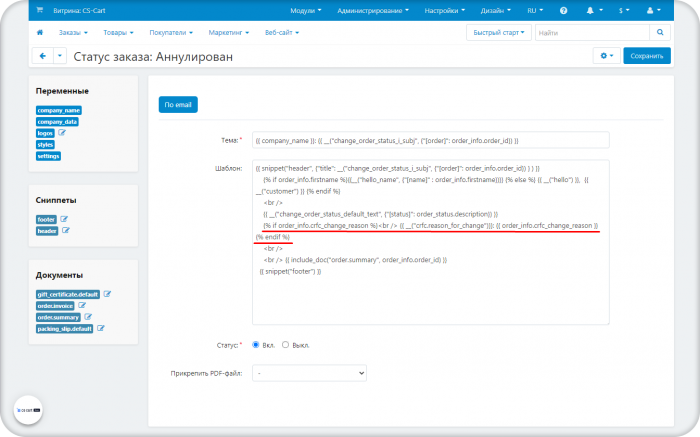This screenshot has height=437, width=700.
Task: Open the RU language selector
Action: 535,10
